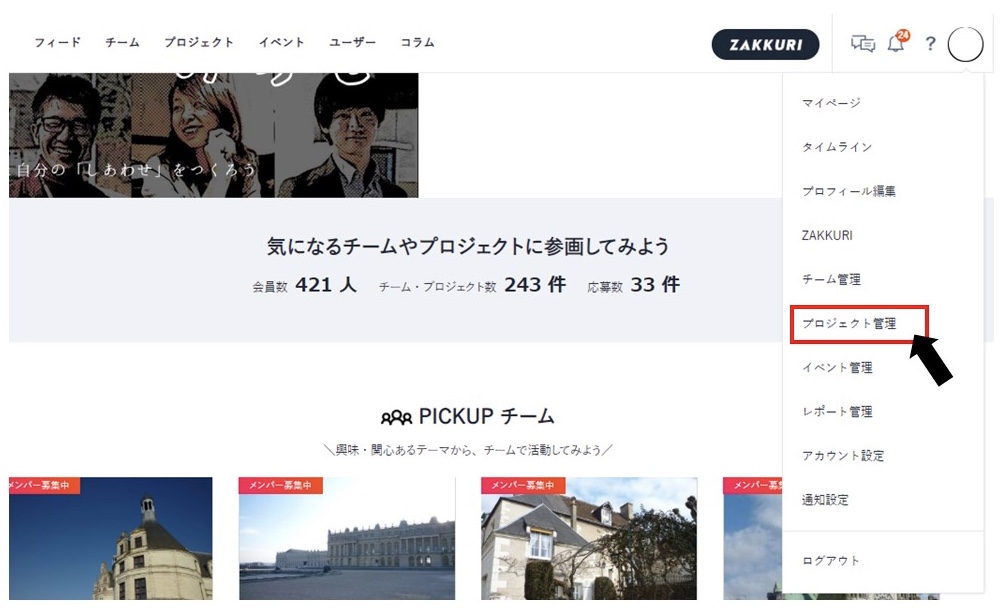Click the notification badge showing 24
1000x610 pixels.
[x=903, y=33]
